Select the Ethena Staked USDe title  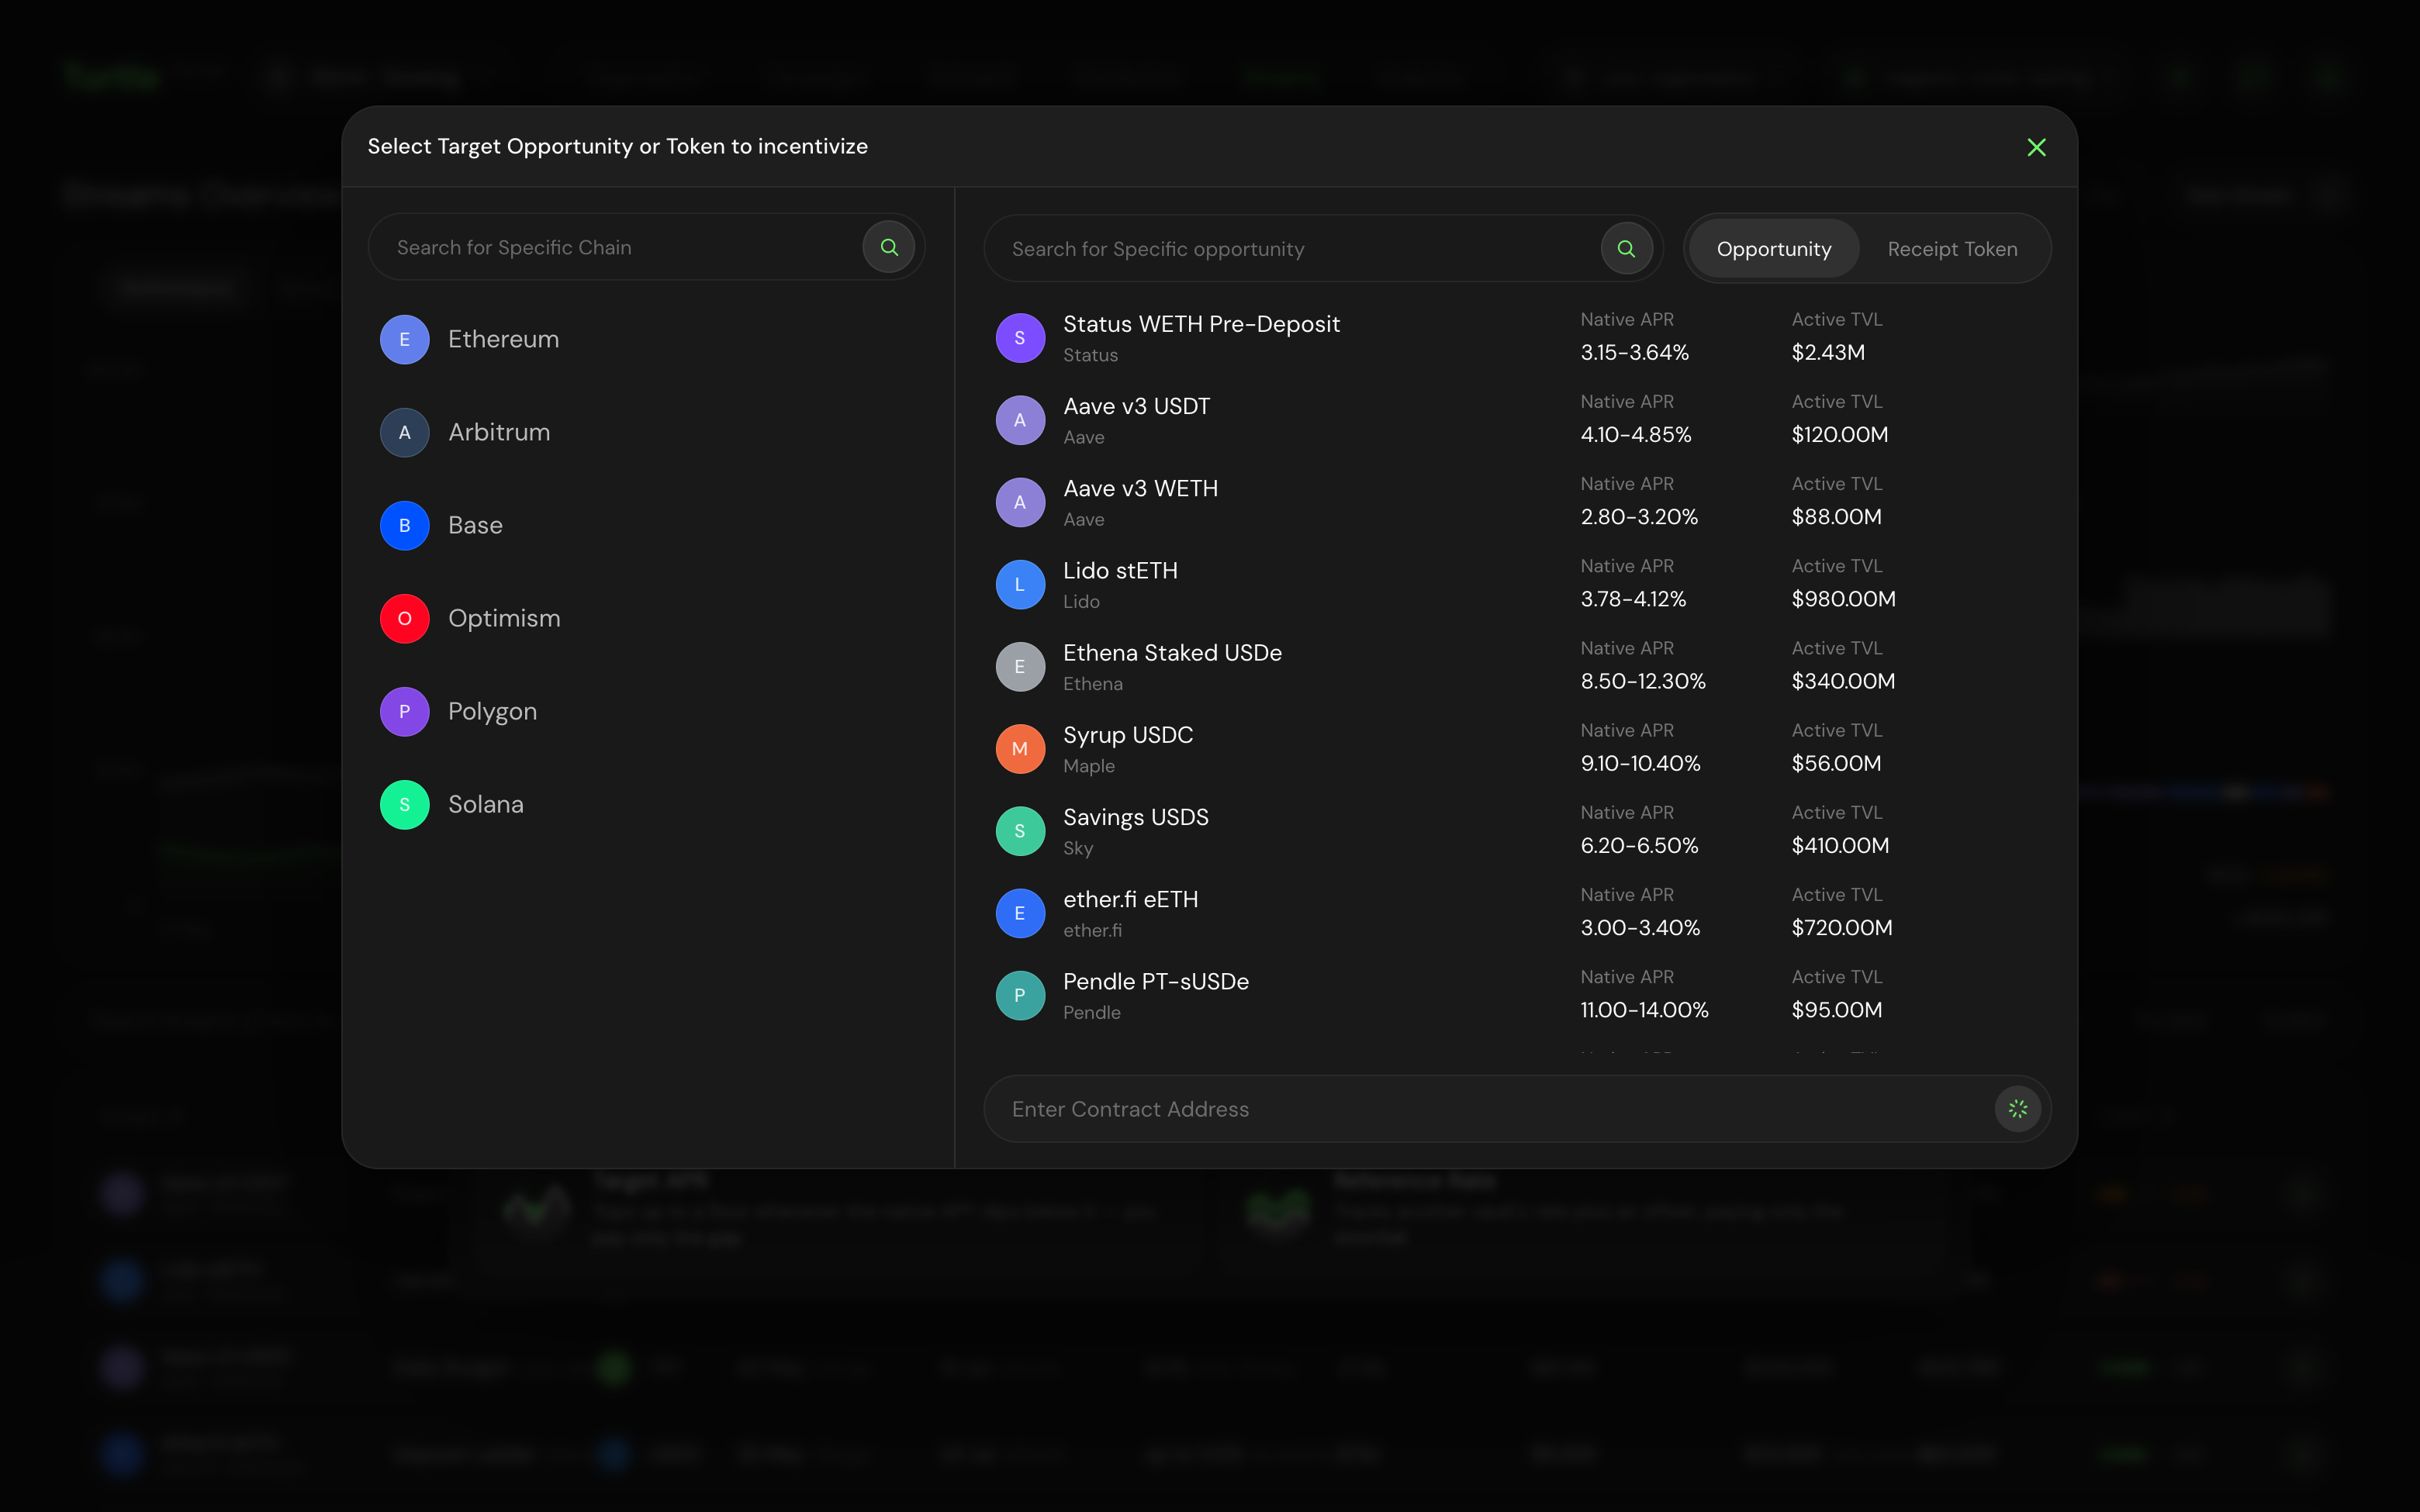(1172, 652)
